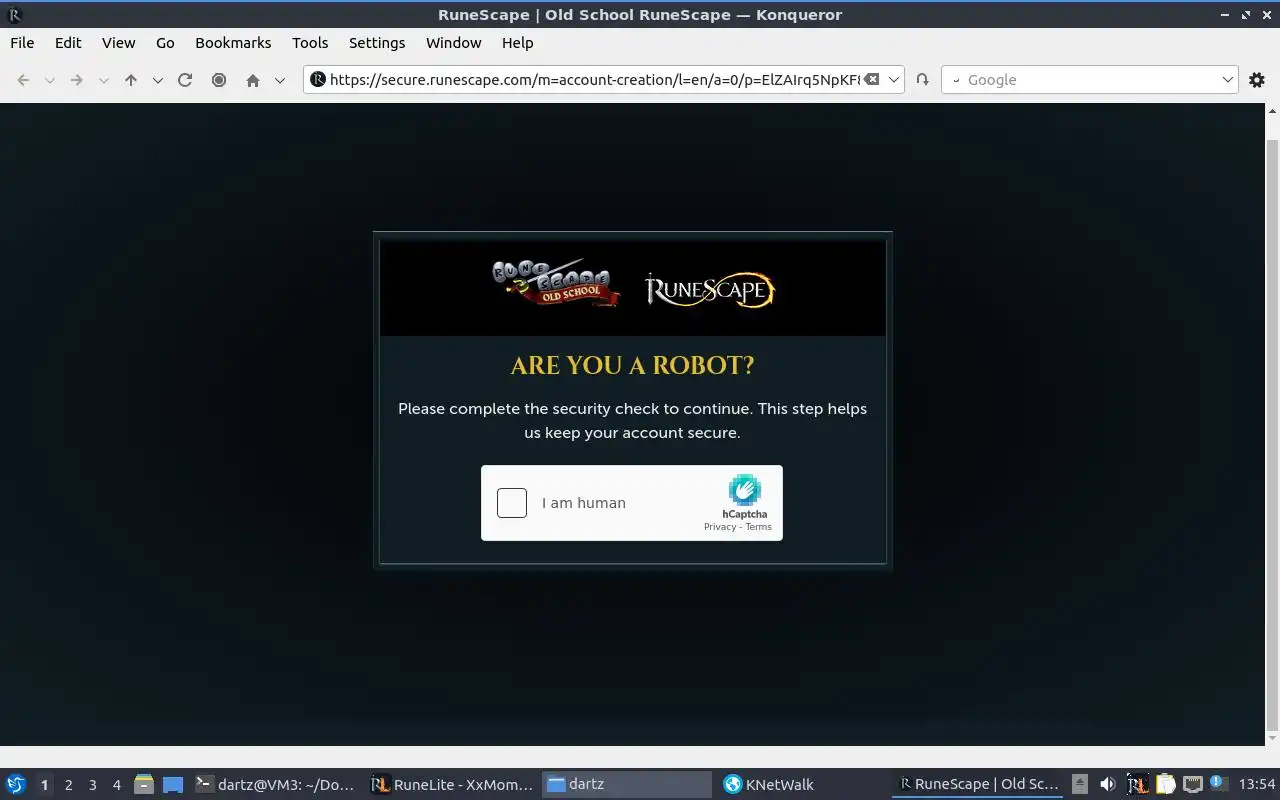This screenshot has width=1280, height=800.
Task: Switch to the dartz file manager window
Action: [x=627, y=785]
